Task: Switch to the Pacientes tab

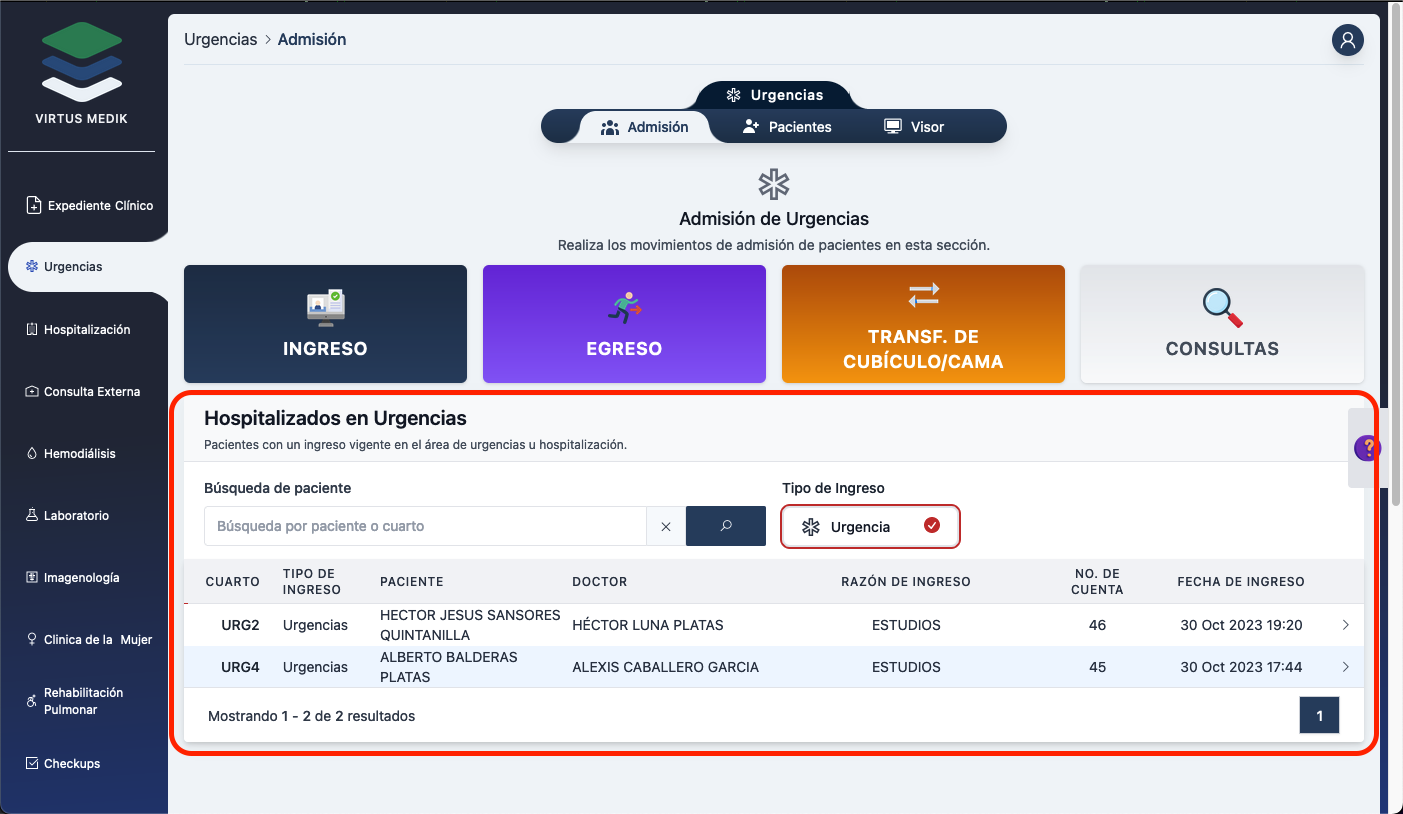Action: [x=787, y=127]
